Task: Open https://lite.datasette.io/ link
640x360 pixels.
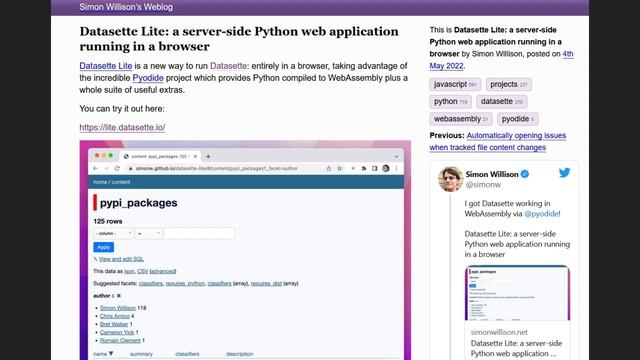Action: (x=122, y=127)
